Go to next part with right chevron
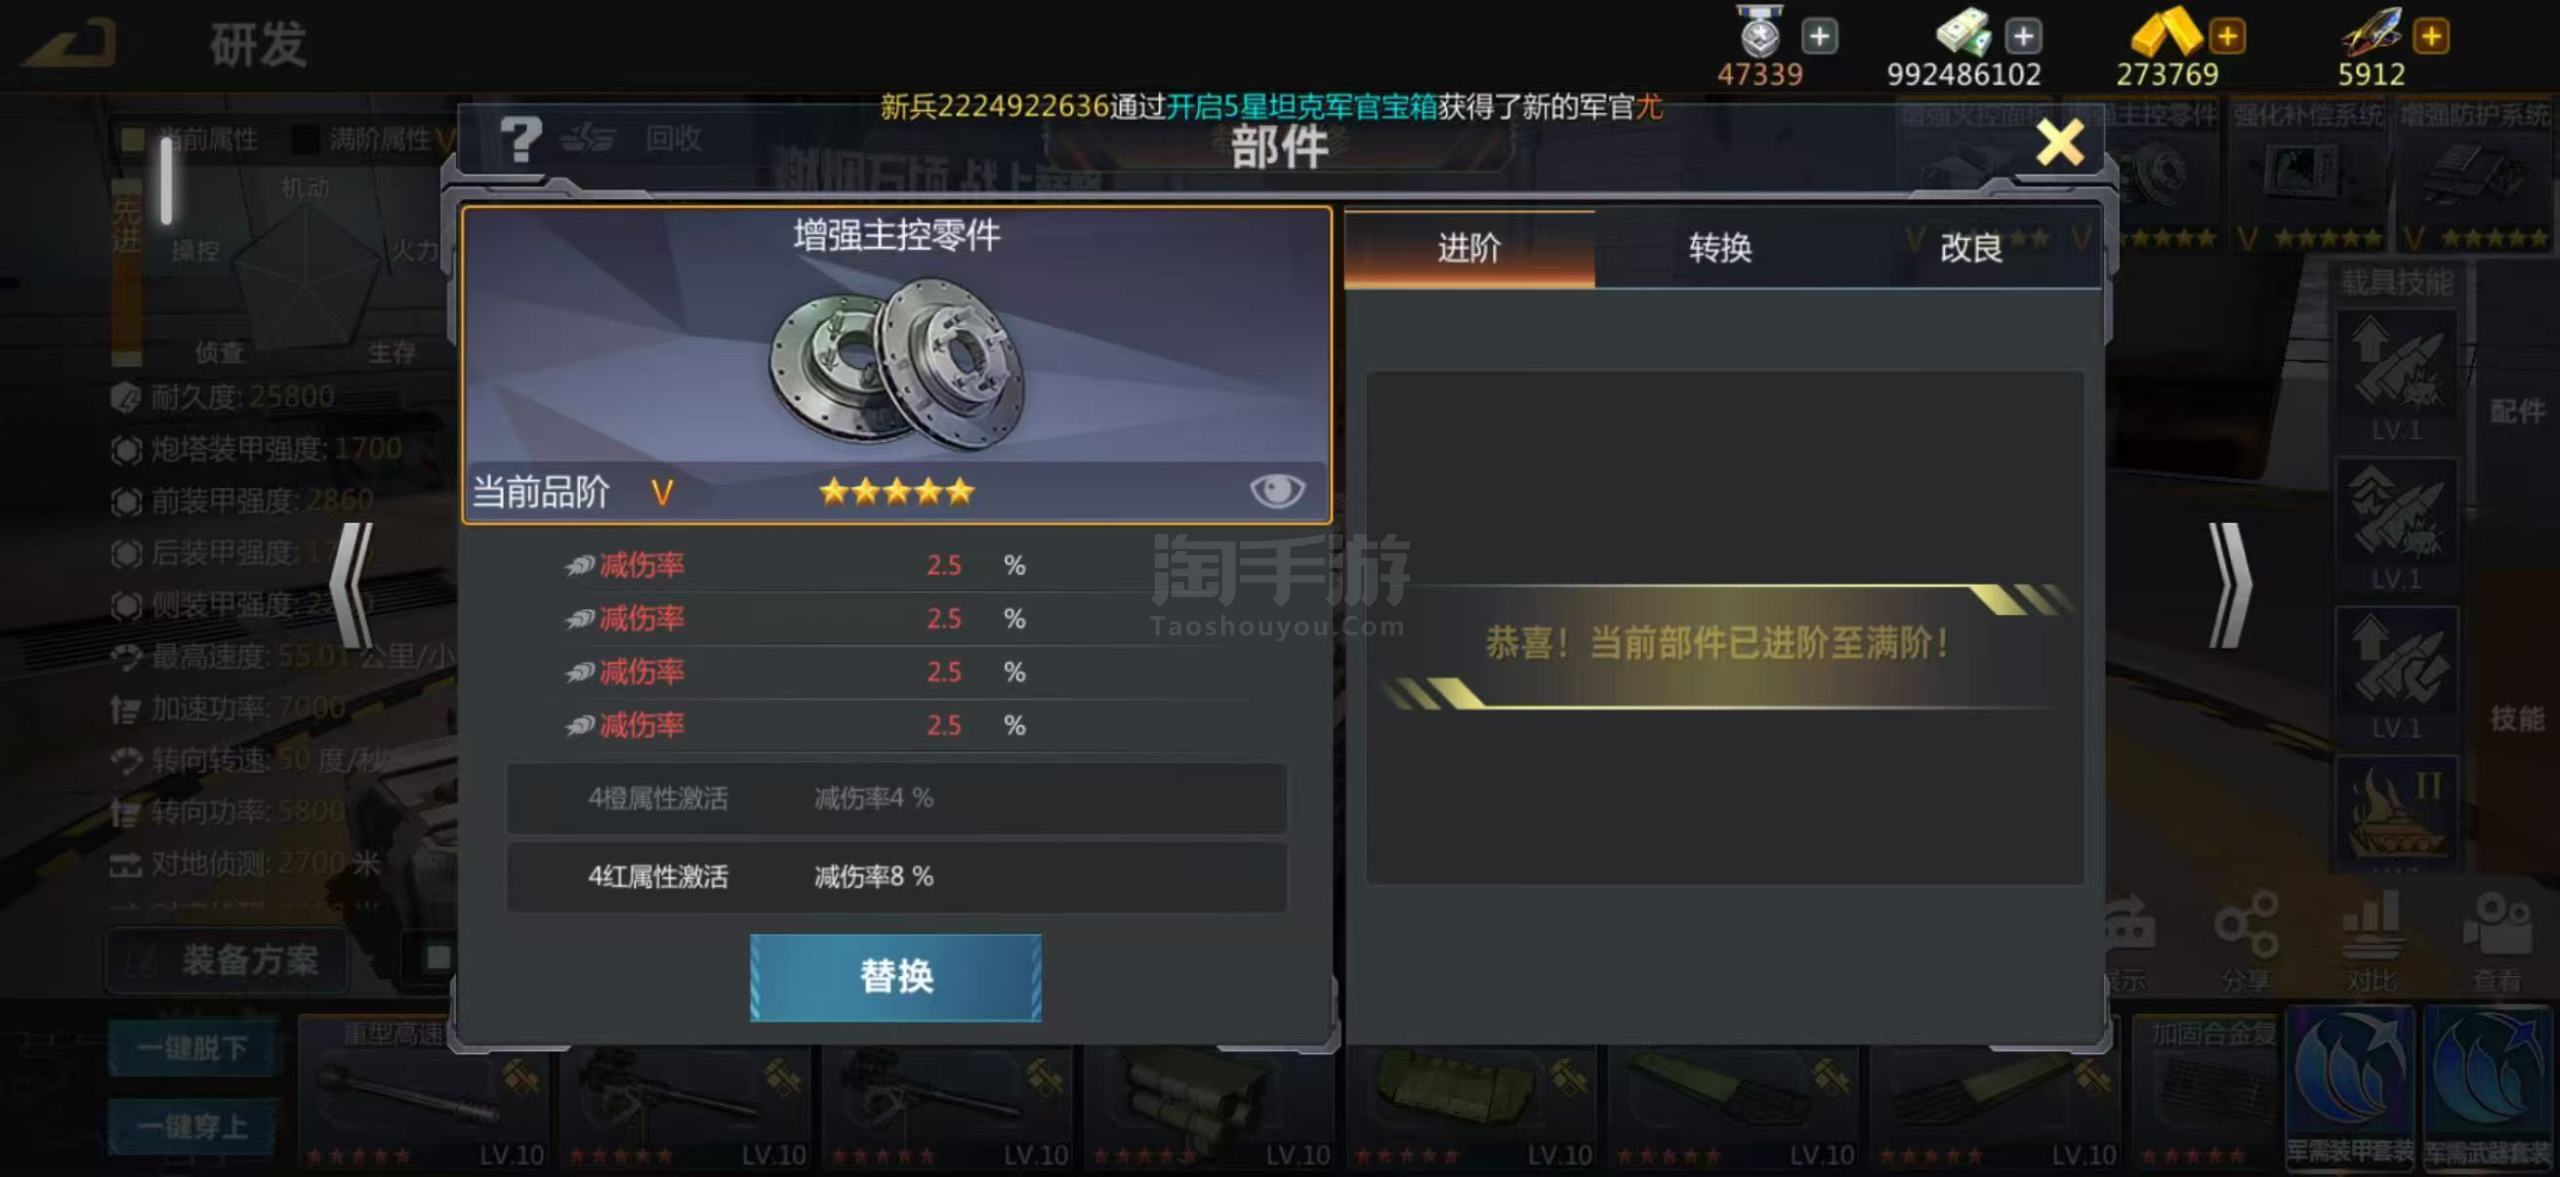This screenshot has height=1177, width=2560. [x=2230, y=586]
